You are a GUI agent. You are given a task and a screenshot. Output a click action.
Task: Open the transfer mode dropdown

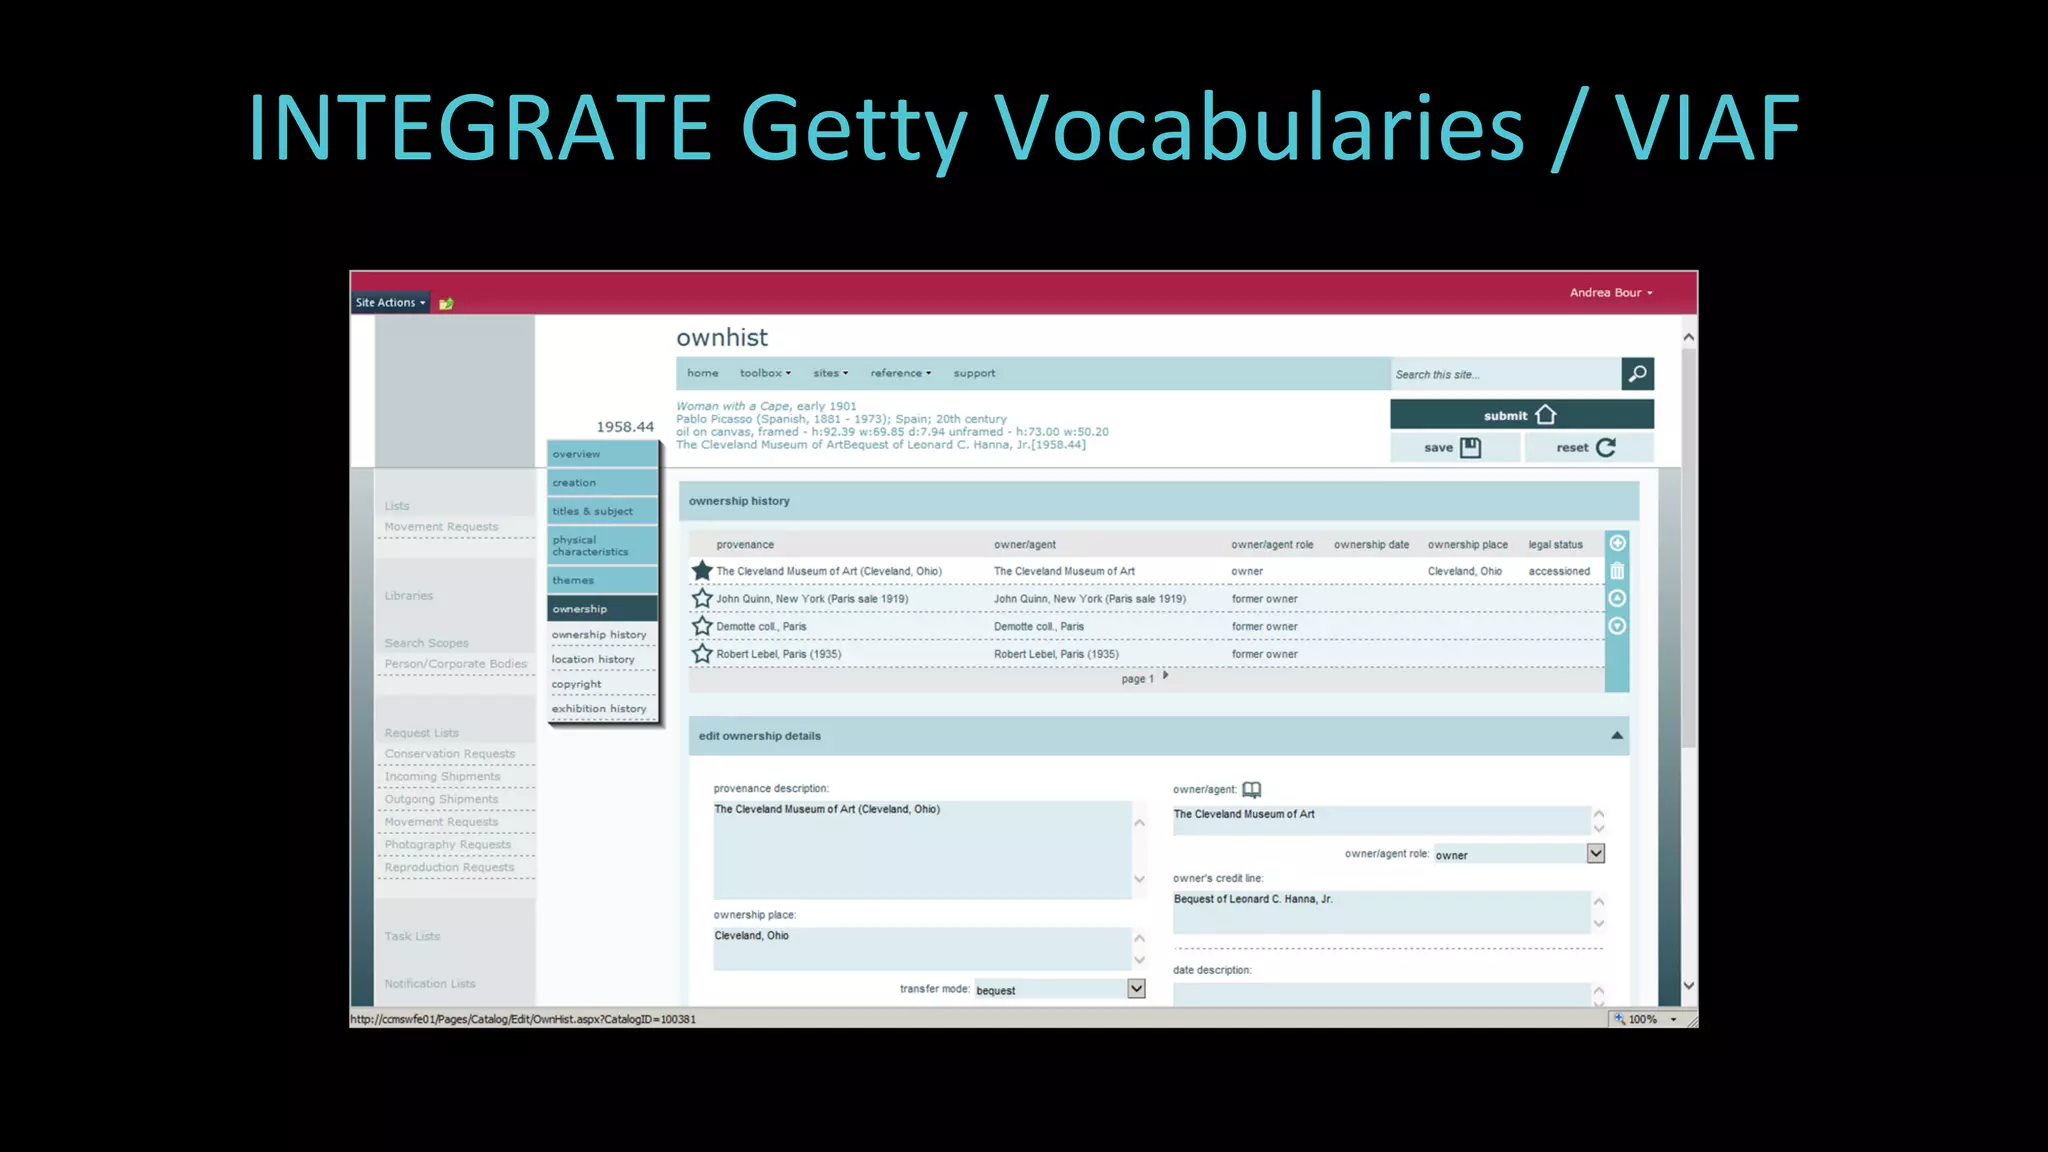click(1136, 989)
